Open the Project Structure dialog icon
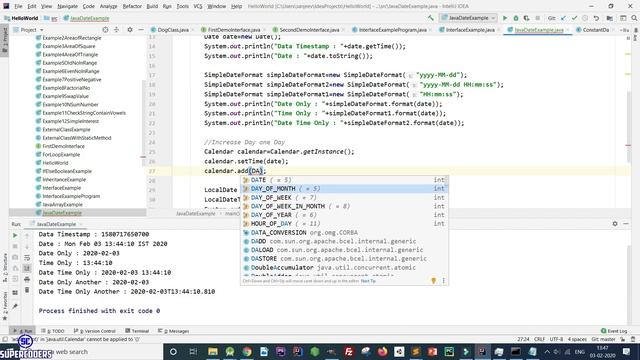This screenshot has width=640, height=360. pyautogui.click(x=609, y=18)
